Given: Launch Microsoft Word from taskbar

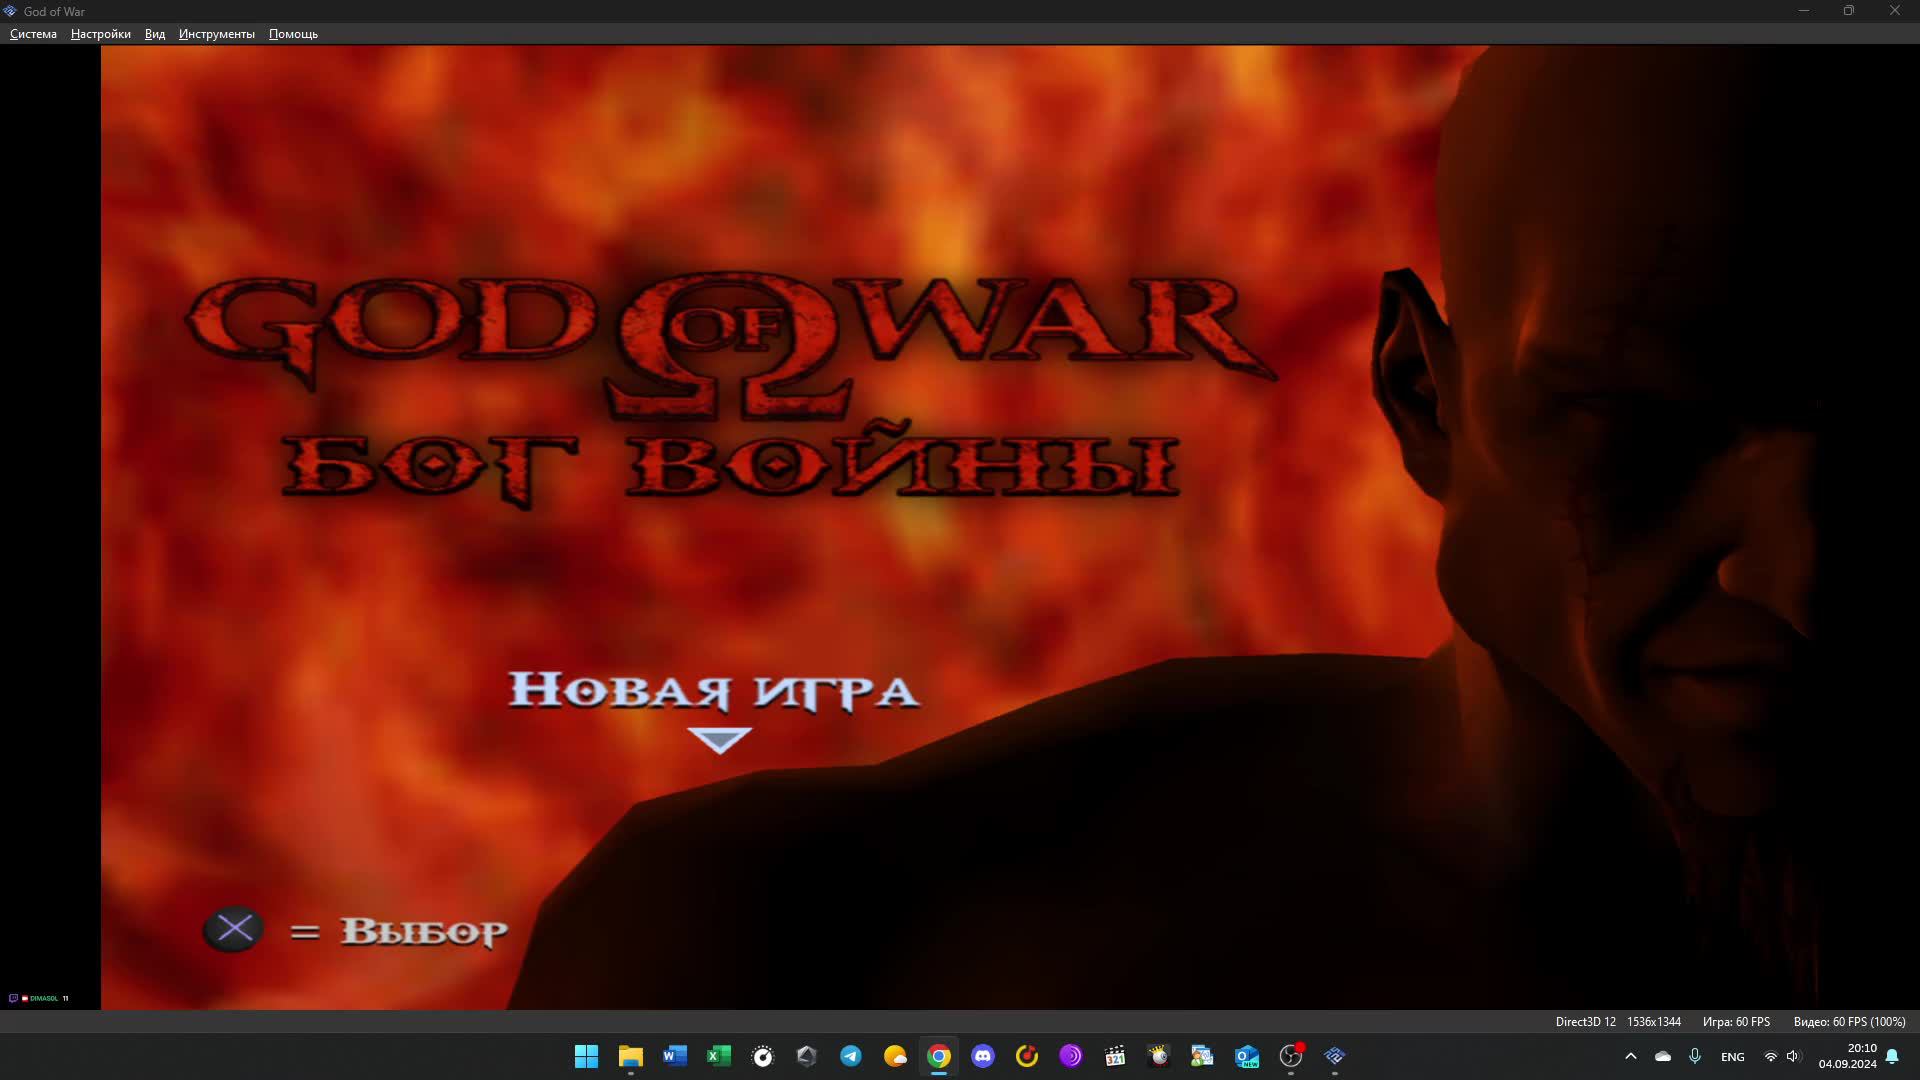Looking at the screenshot, I should [x=674, y=1056].
